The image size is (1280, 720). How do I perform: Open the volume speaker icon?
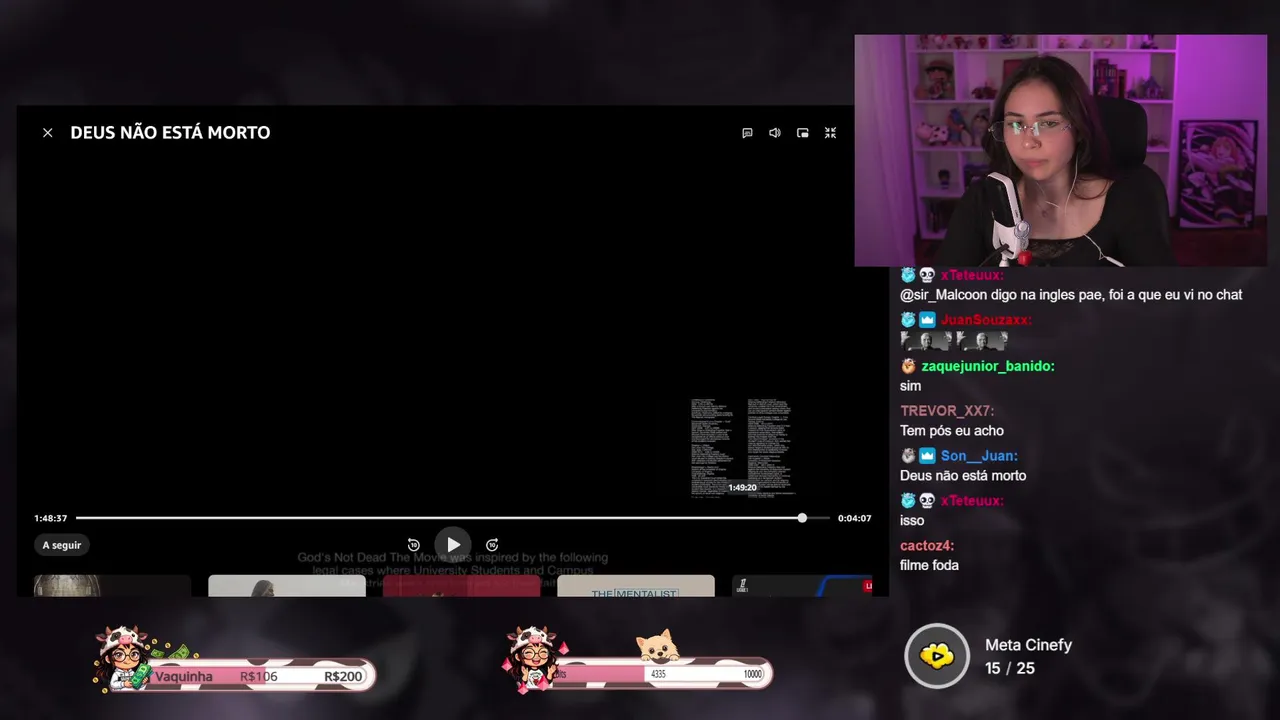click(775, 133)
